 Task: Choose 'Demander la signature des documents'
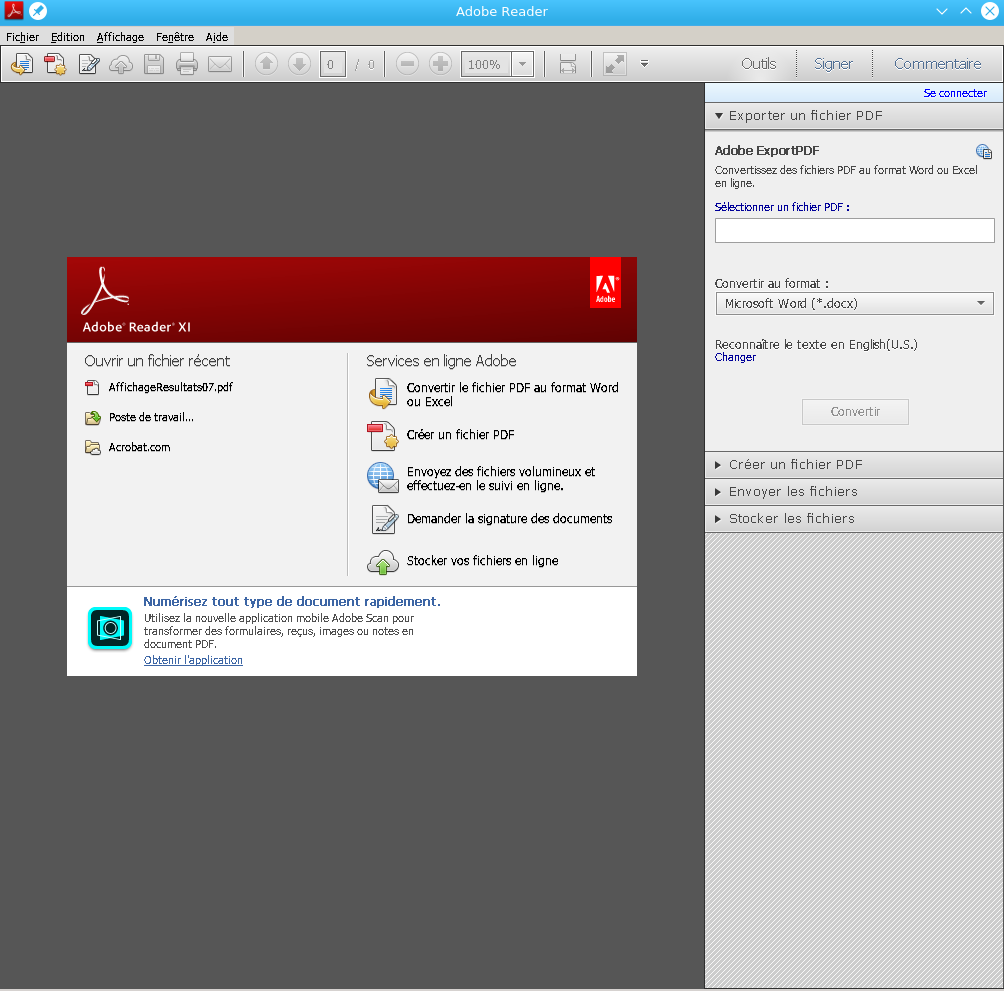(510, 519)
